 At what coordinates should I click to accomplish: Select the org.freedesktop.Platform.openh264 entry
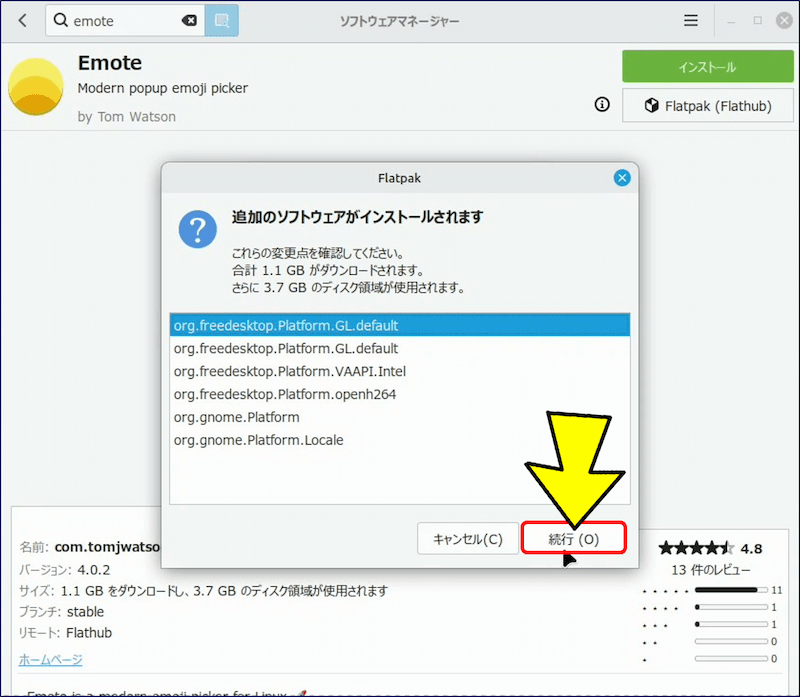click(285, 394)
